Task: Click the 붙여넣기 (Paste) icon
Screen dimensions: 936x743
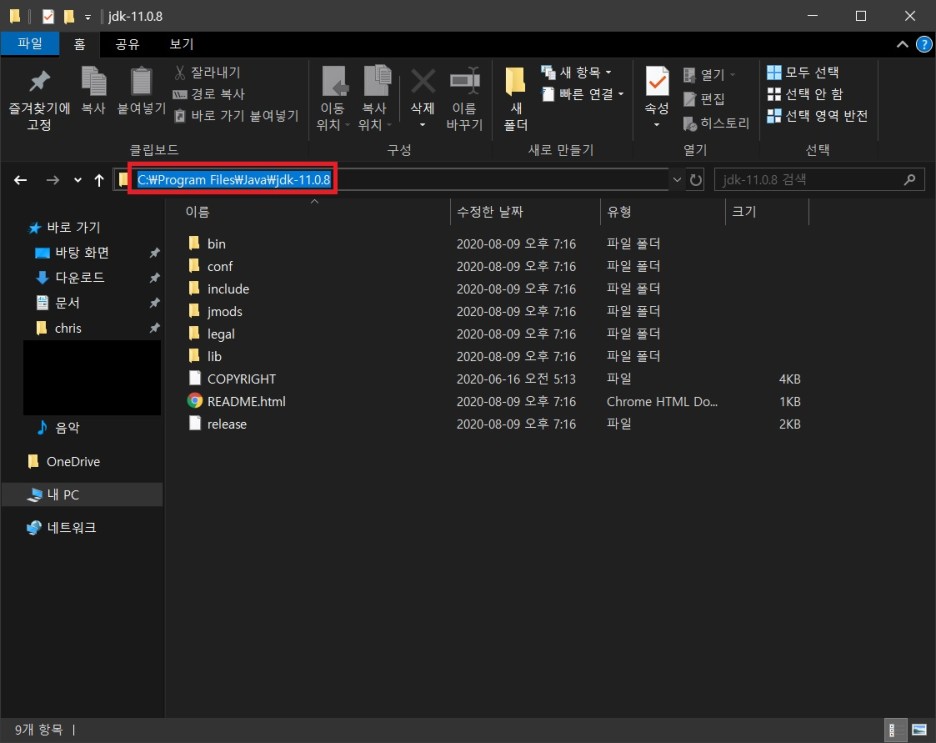Action: tap(141, 90)
